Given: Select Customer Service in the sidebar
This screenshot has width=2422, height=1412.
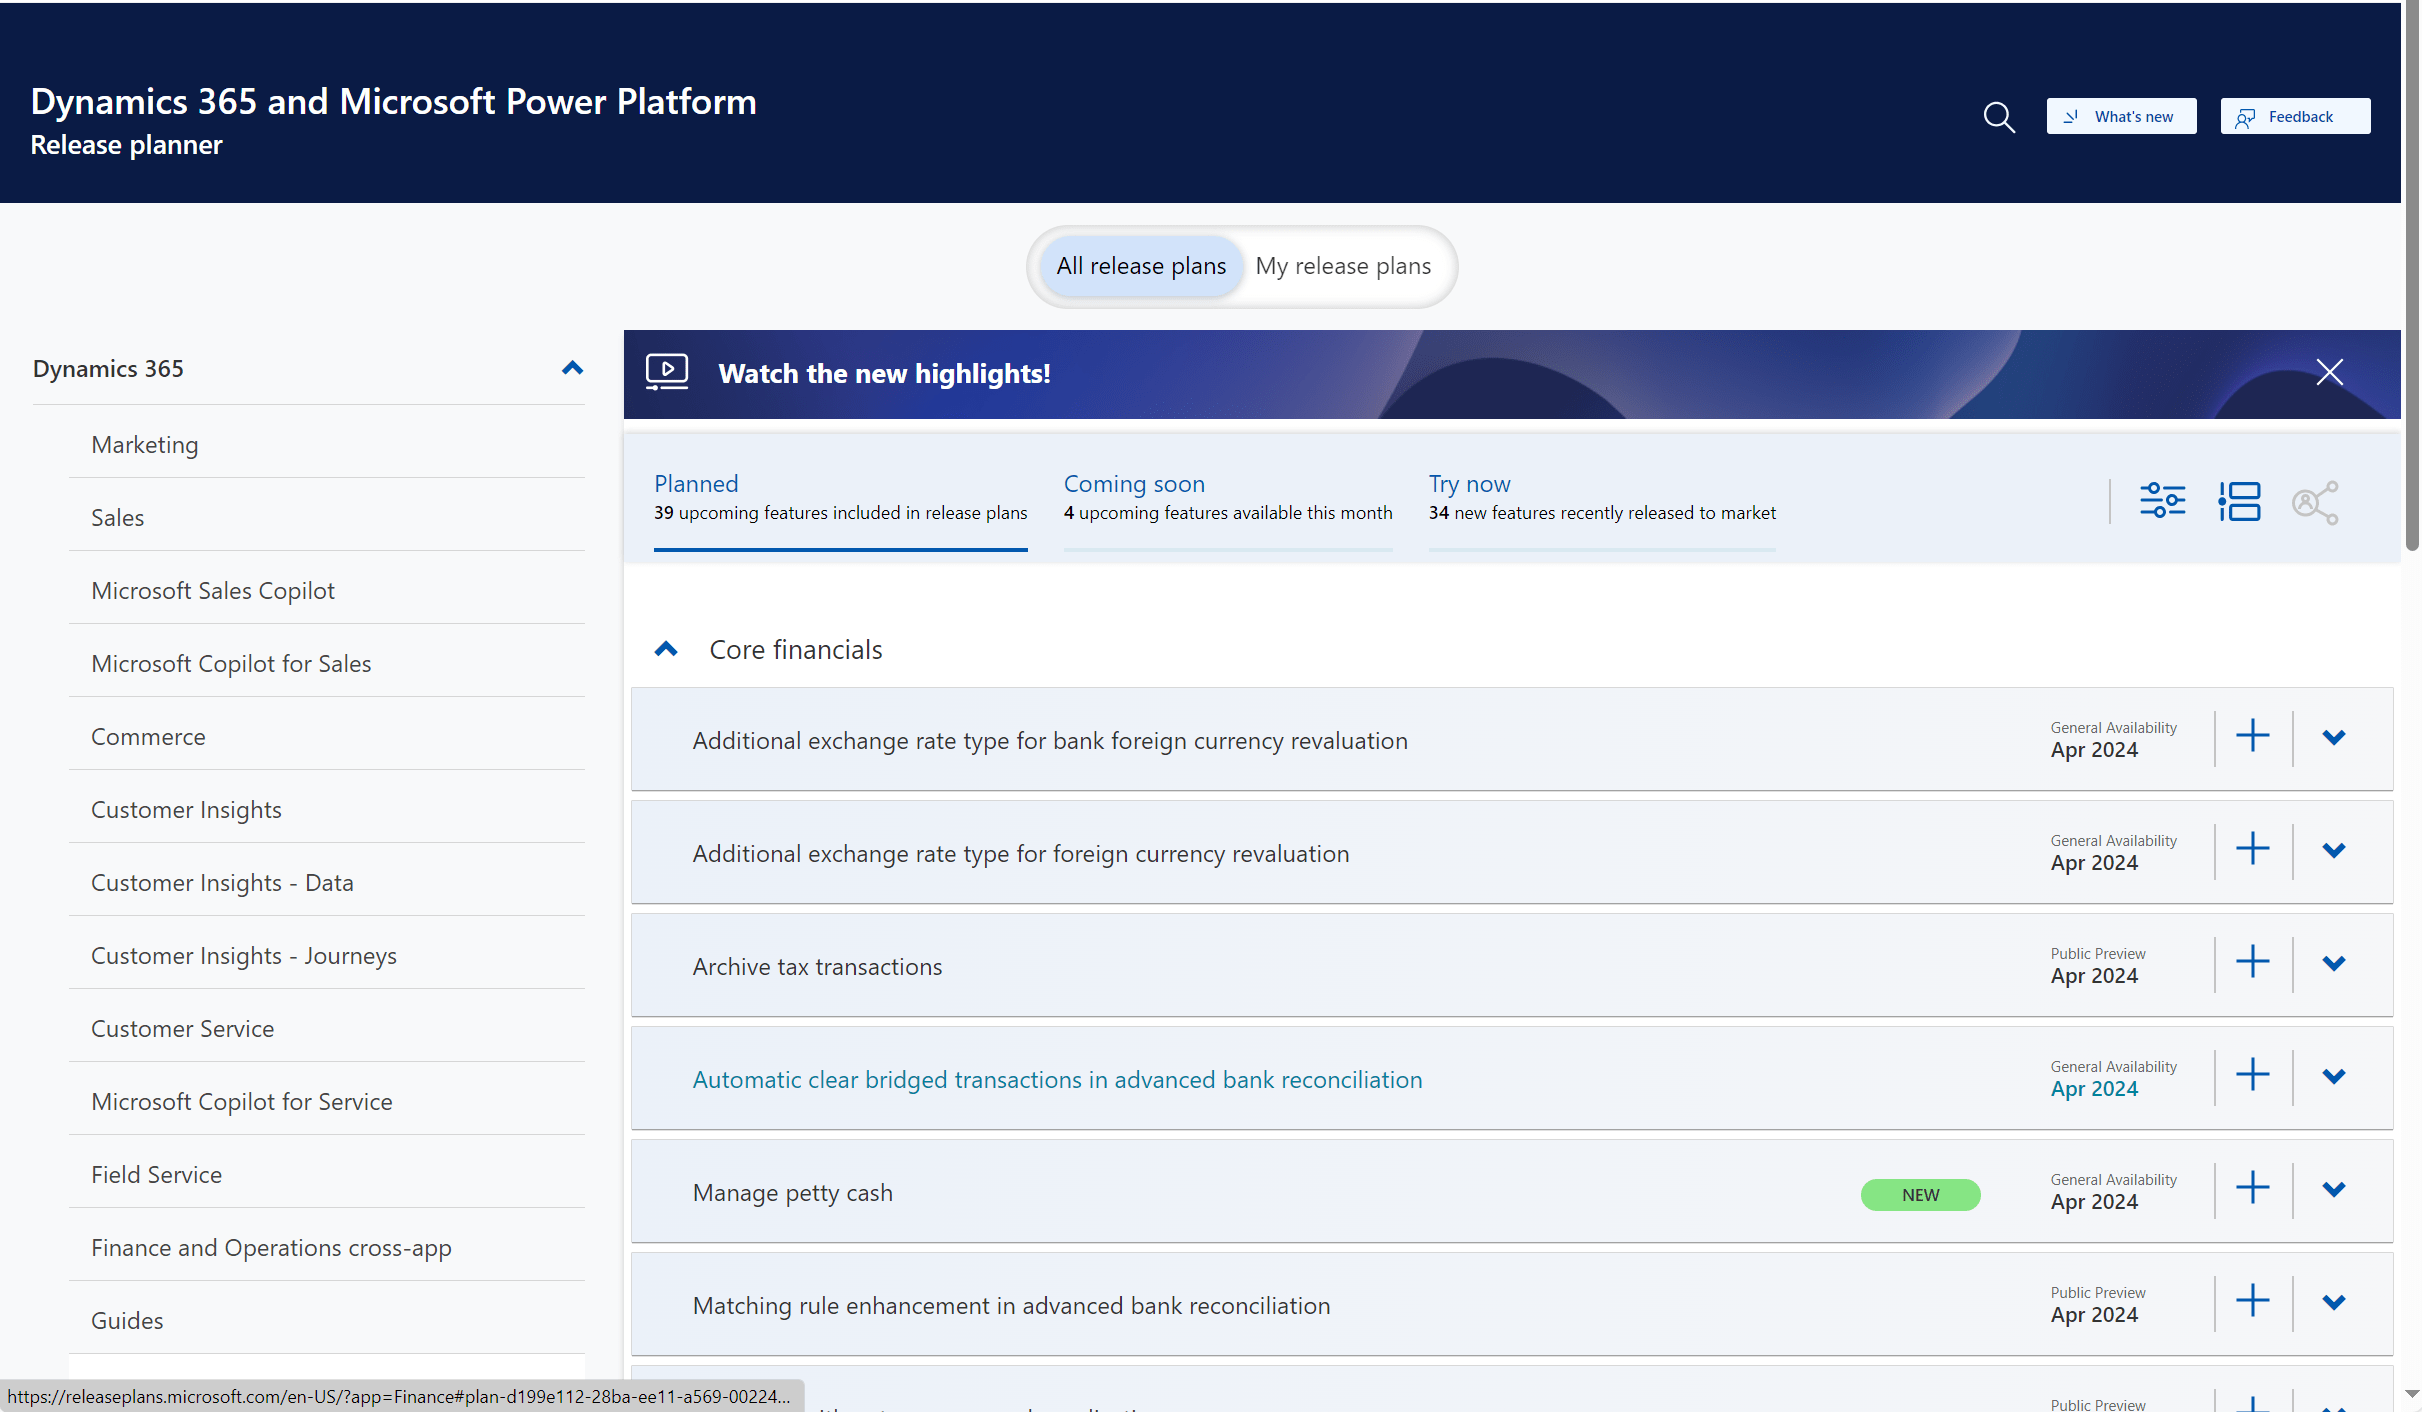Looking at the screenshot, I should tap(182, 1028).
